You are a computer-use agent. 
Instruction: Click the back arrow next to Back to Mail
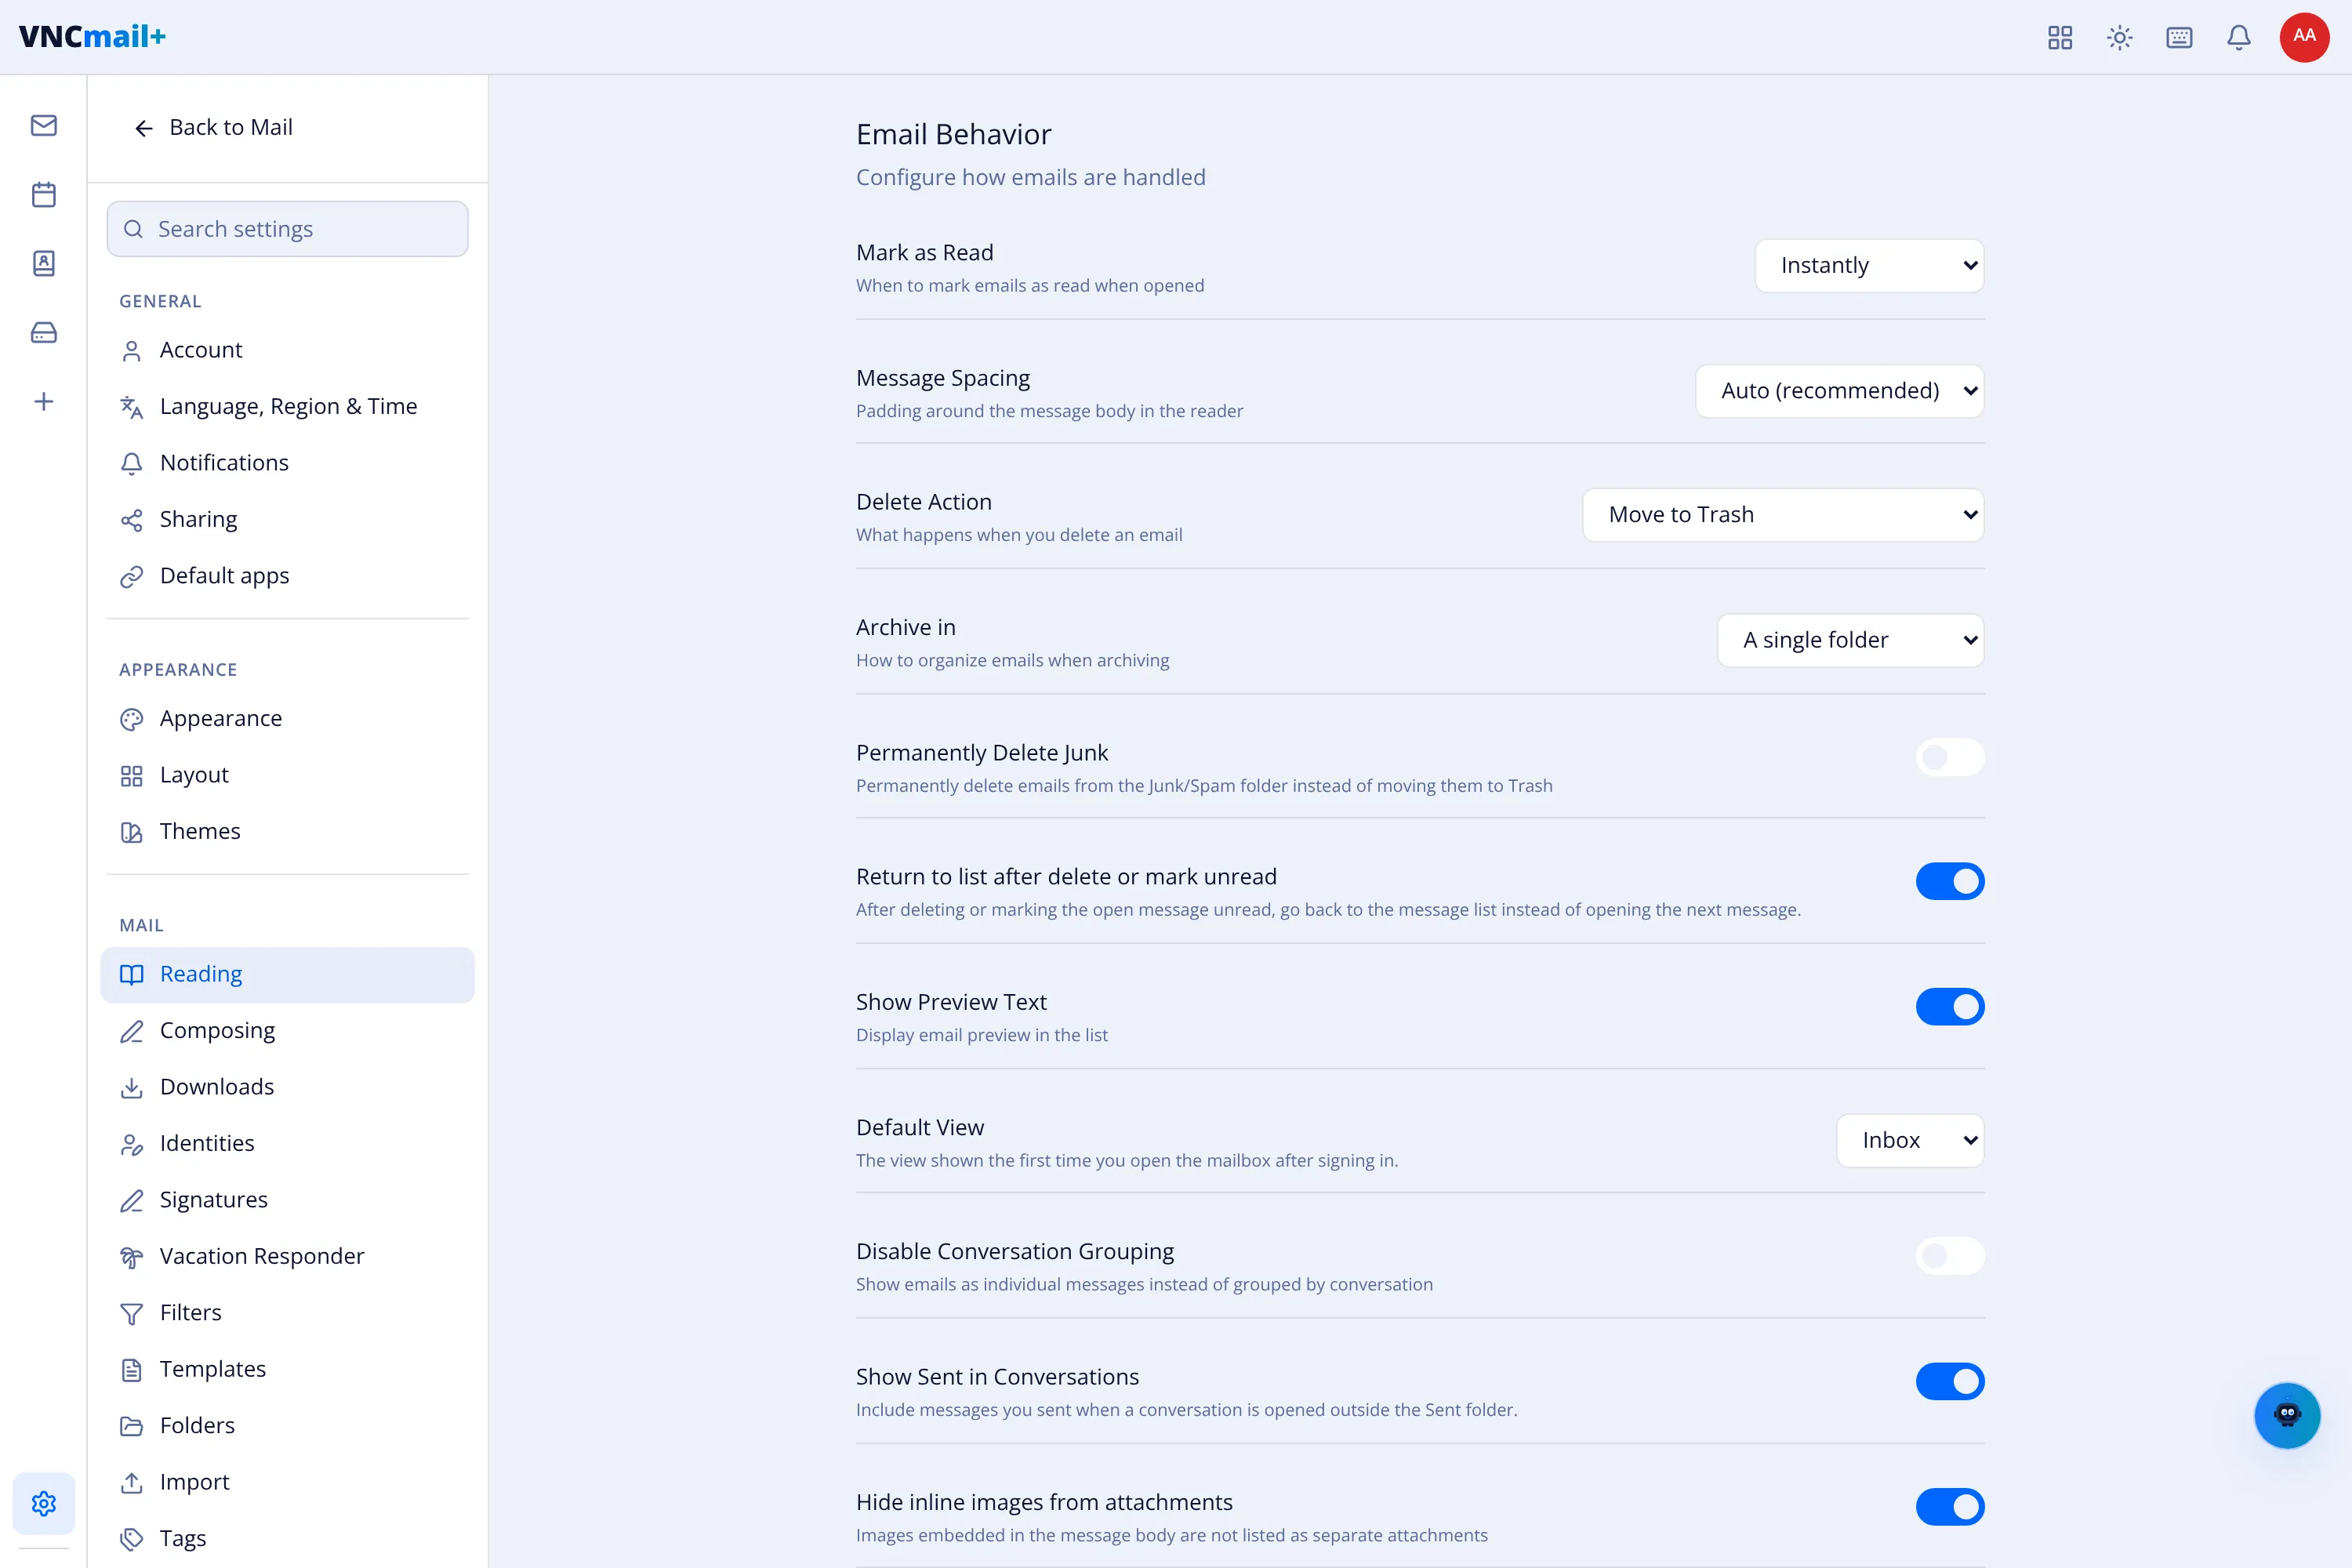click(x=144, y=128)
